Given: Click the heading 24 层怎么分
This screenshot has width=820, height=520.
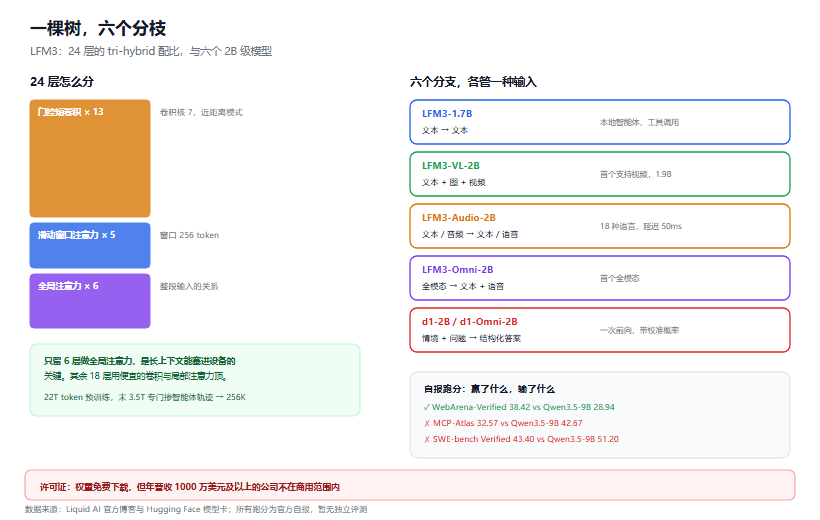Looking at the screenshot, I should pos(62,82).
